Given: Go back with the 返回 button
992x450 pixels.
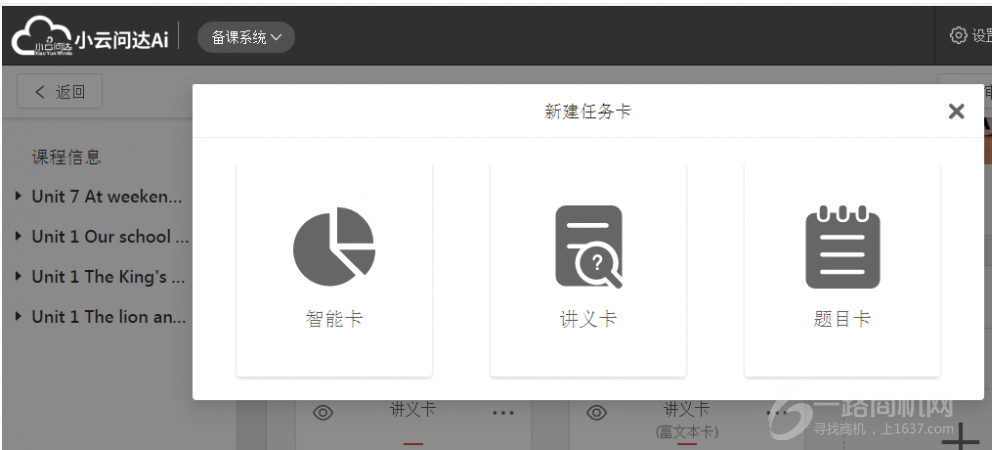Looking at the screenshot, I should (x=60, y=92).
